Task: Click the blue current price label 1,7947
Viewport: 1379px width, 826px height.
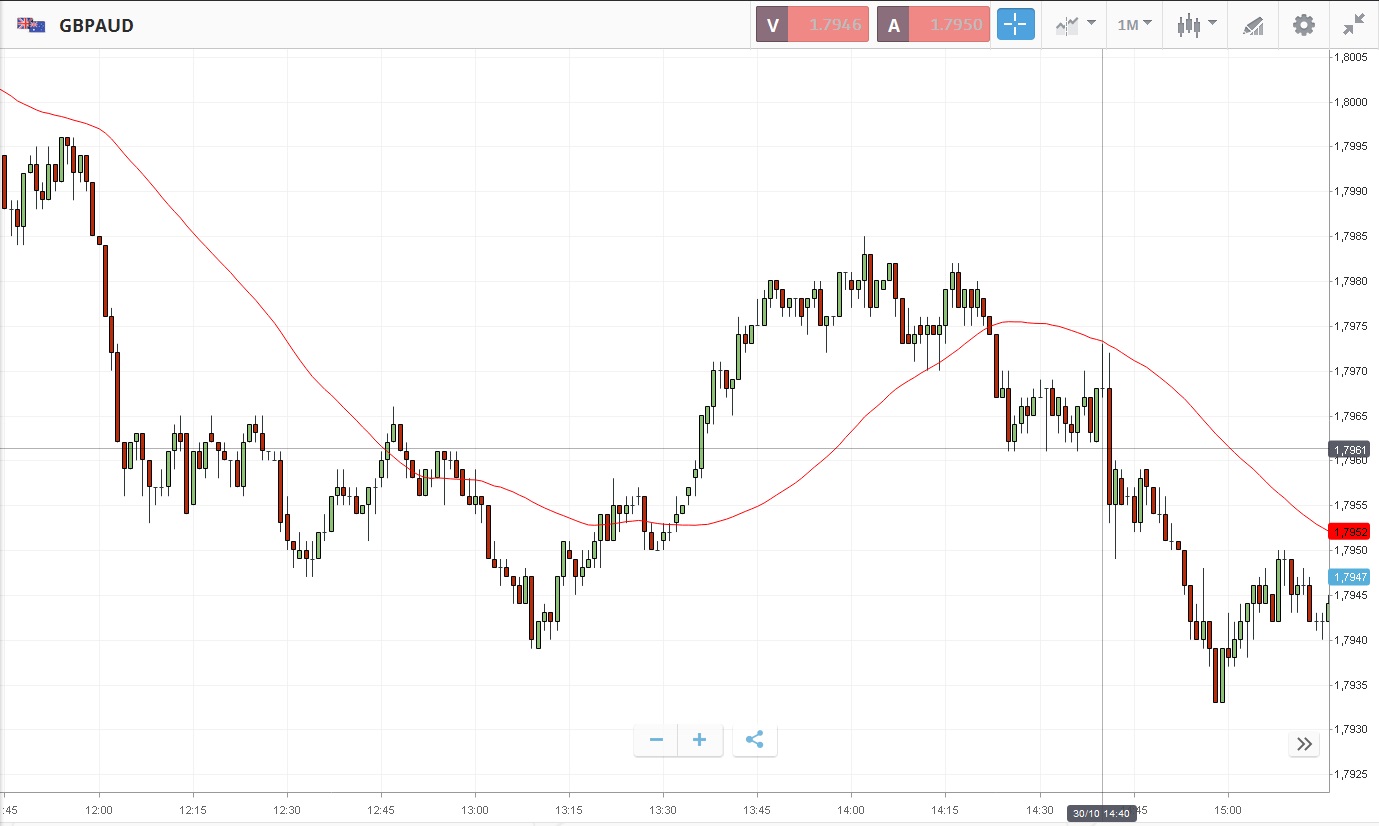Action: pos(1348,577)
